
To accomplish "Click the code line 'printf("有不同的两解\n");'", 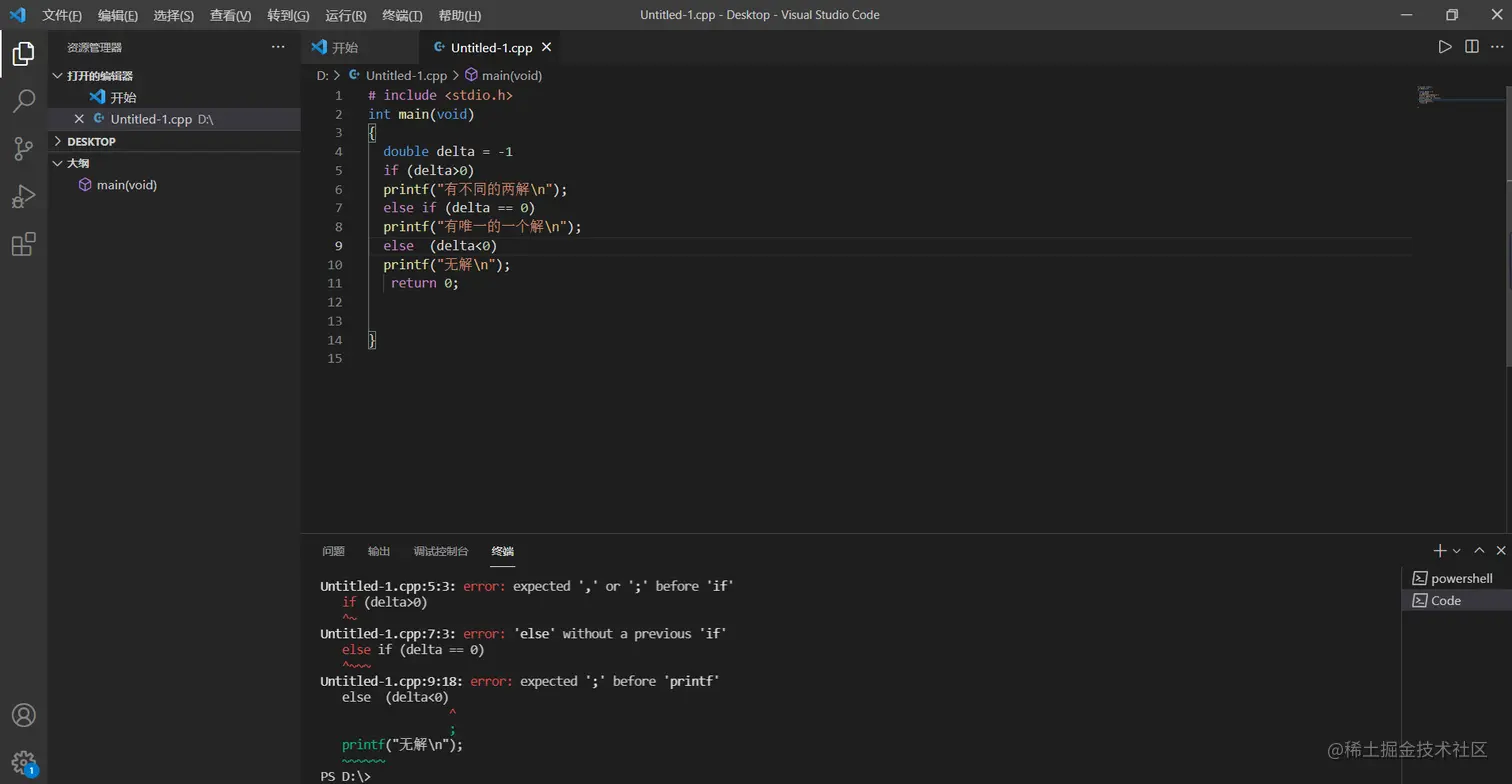I will (x=475, y=190).
